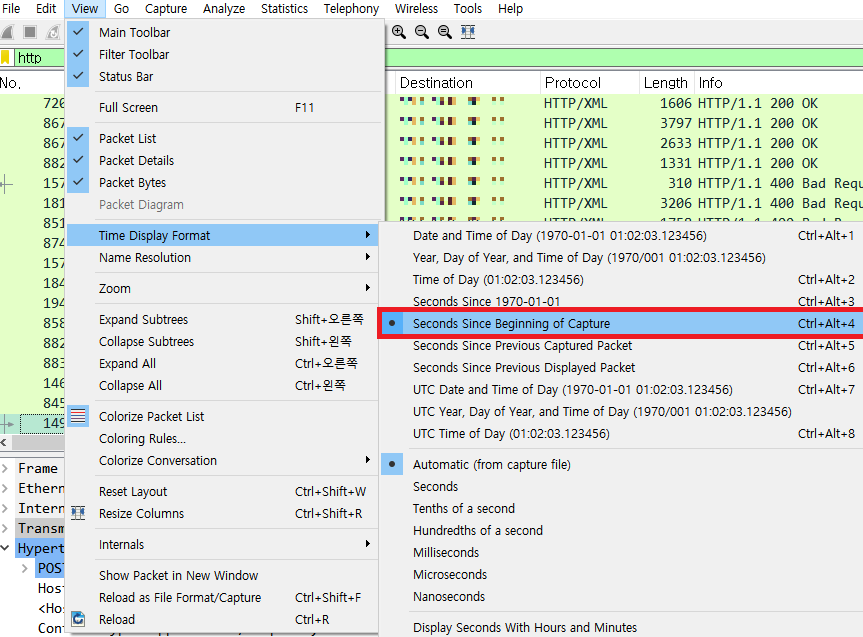Open the Wireless menu

pos(416,9)
